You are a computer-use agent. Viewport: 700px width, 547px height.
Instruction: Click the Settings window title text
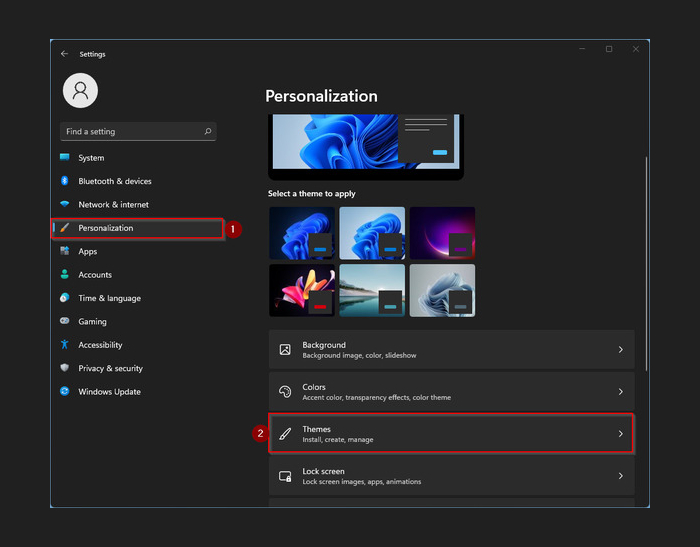click(x=92, y=54)
